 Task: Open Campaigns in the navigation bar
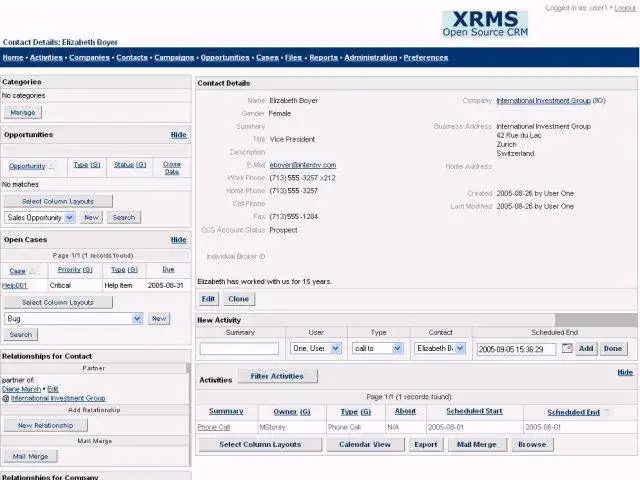[x=174, y=58]
